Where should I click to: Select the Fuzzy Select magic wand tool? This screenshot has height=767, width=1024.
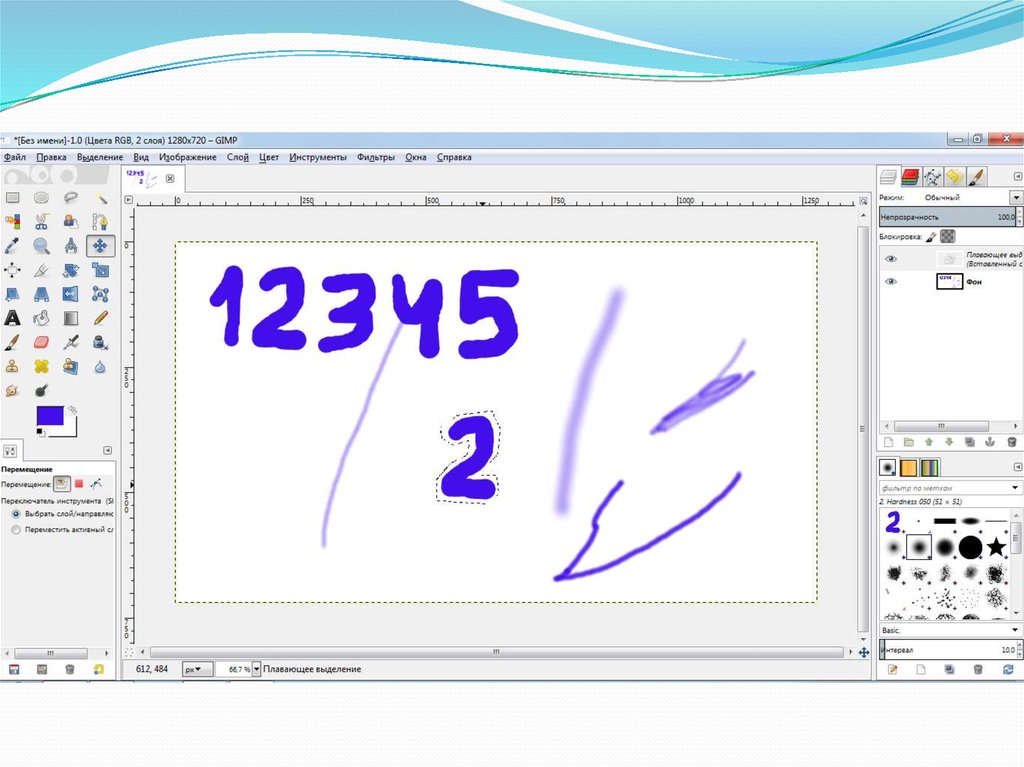pyautogui.click(x=100, y=198)
